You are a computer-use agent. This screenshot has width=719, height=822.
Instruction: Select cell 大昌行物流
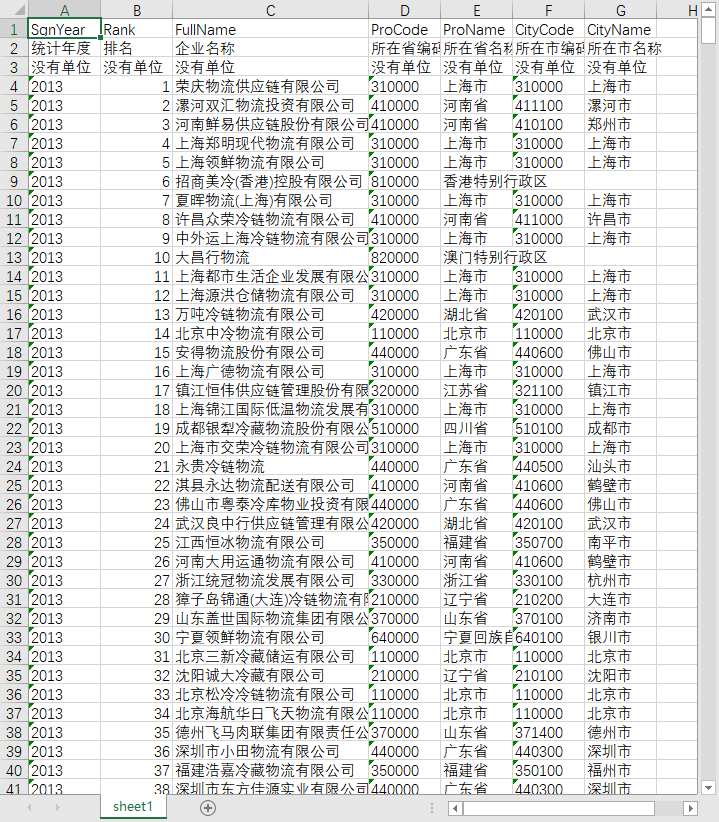tap(270, 257)
